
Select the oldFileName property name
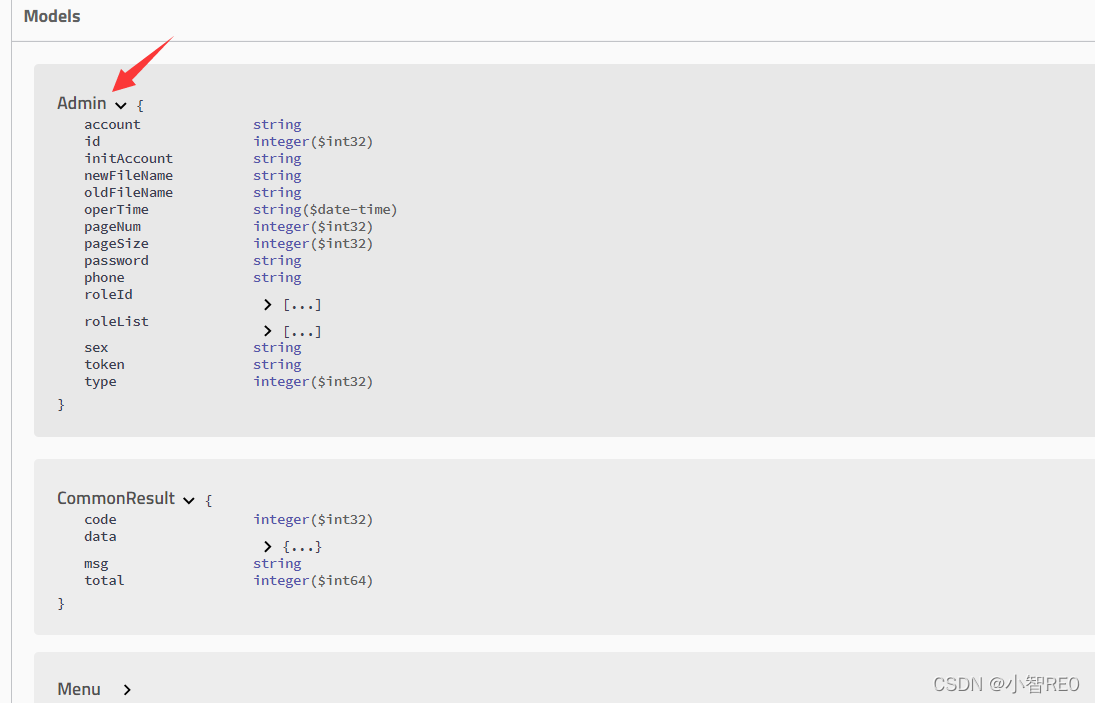[128, 192]
